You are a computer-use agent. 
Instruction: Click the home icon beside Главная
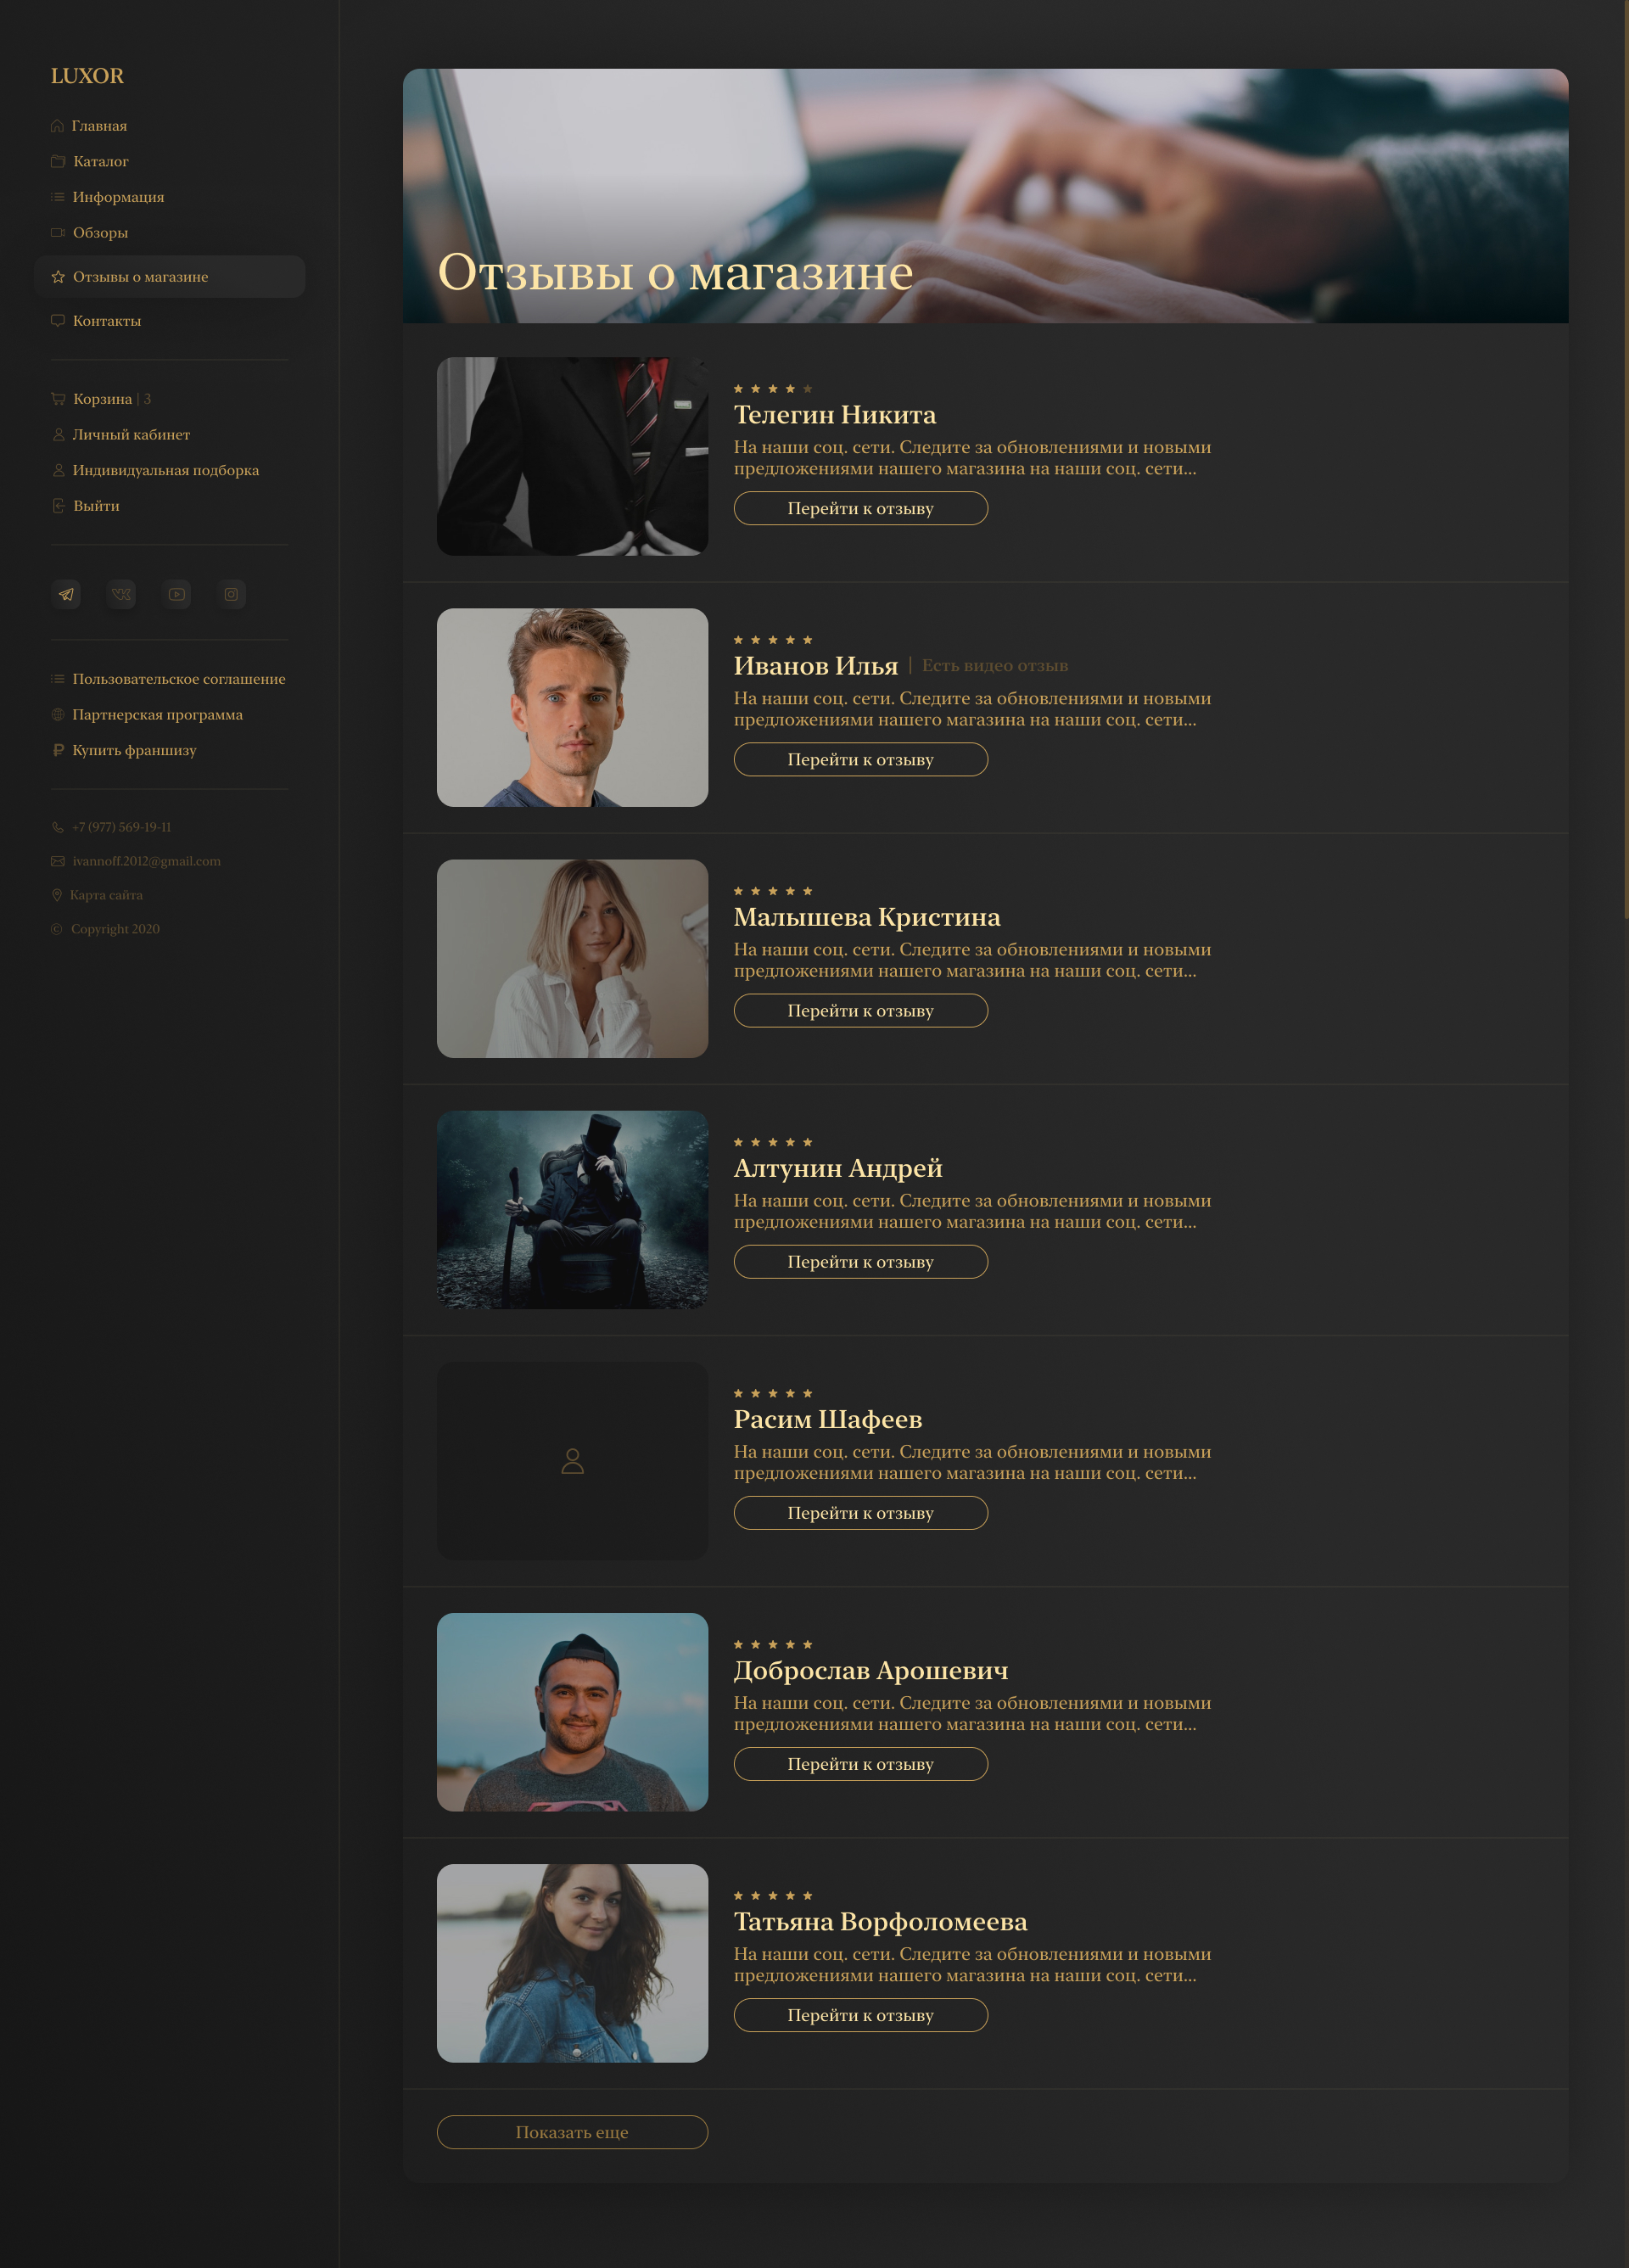pyautogui.click(x=57, y=126)
